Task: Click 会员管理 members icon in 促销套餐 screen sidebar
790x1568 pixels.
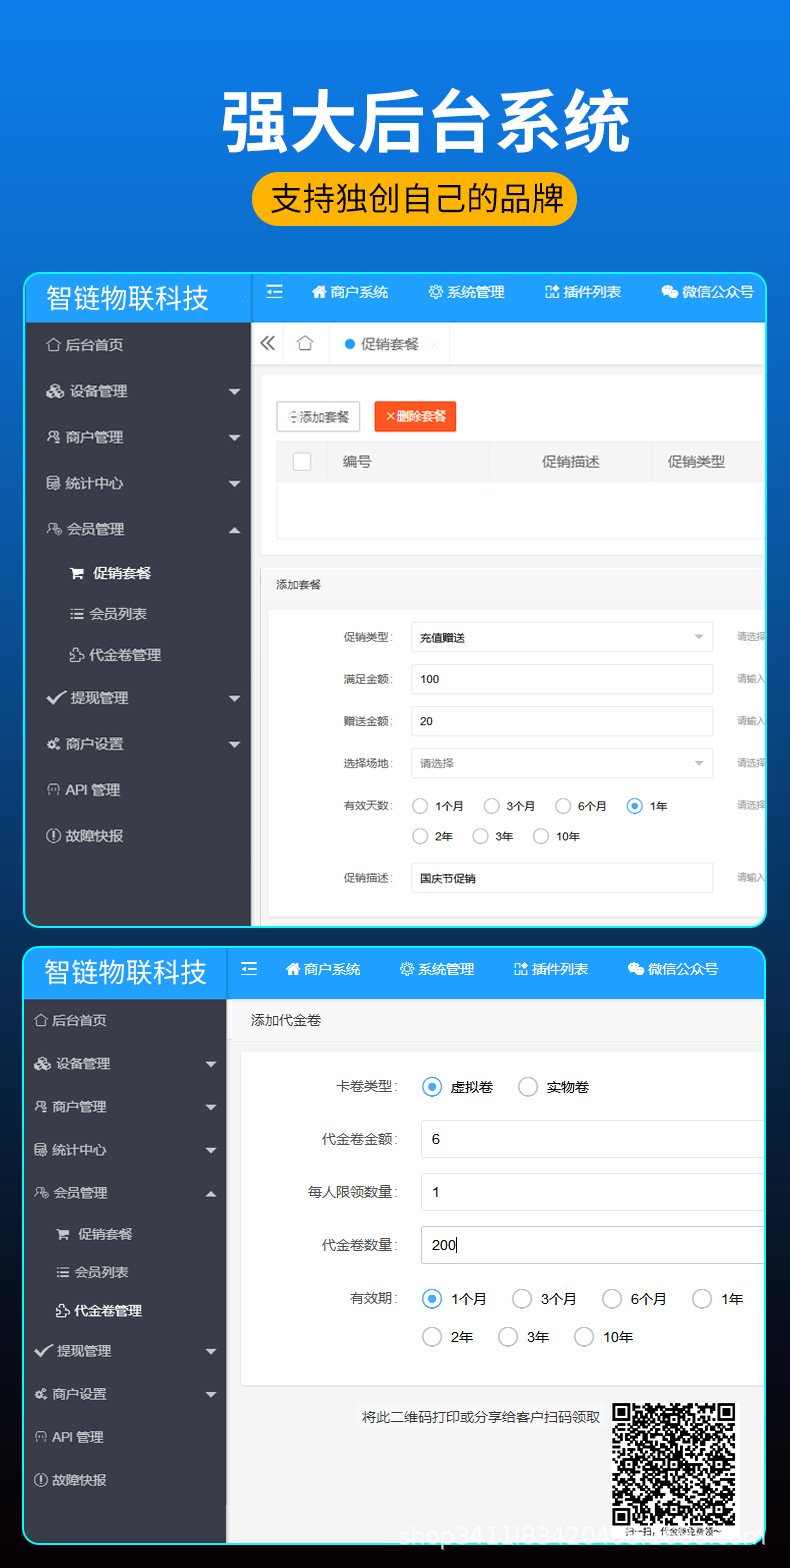Action: (x=54, y=529)
